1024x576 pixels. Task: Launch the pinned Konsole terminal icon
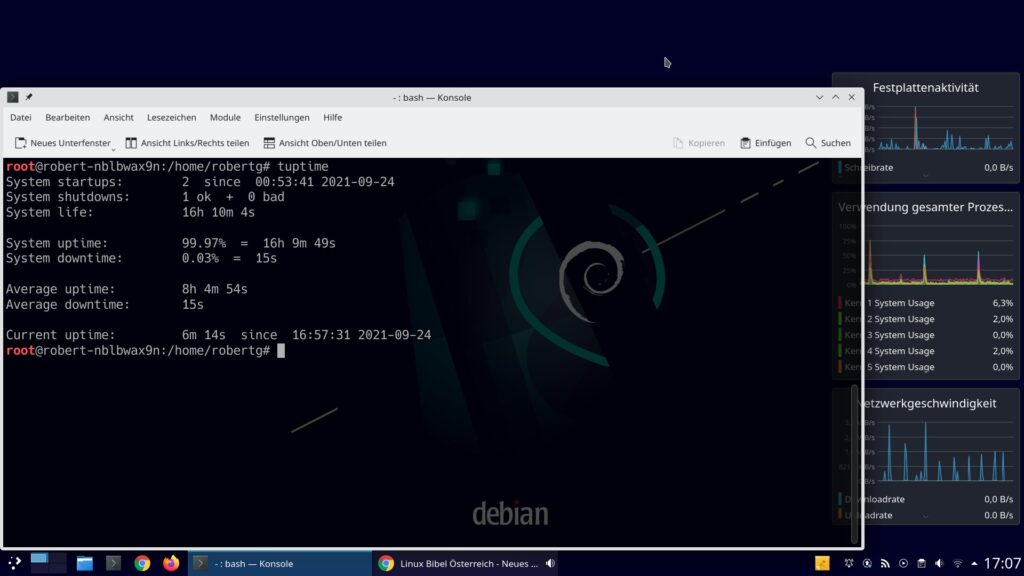point(113,563)
